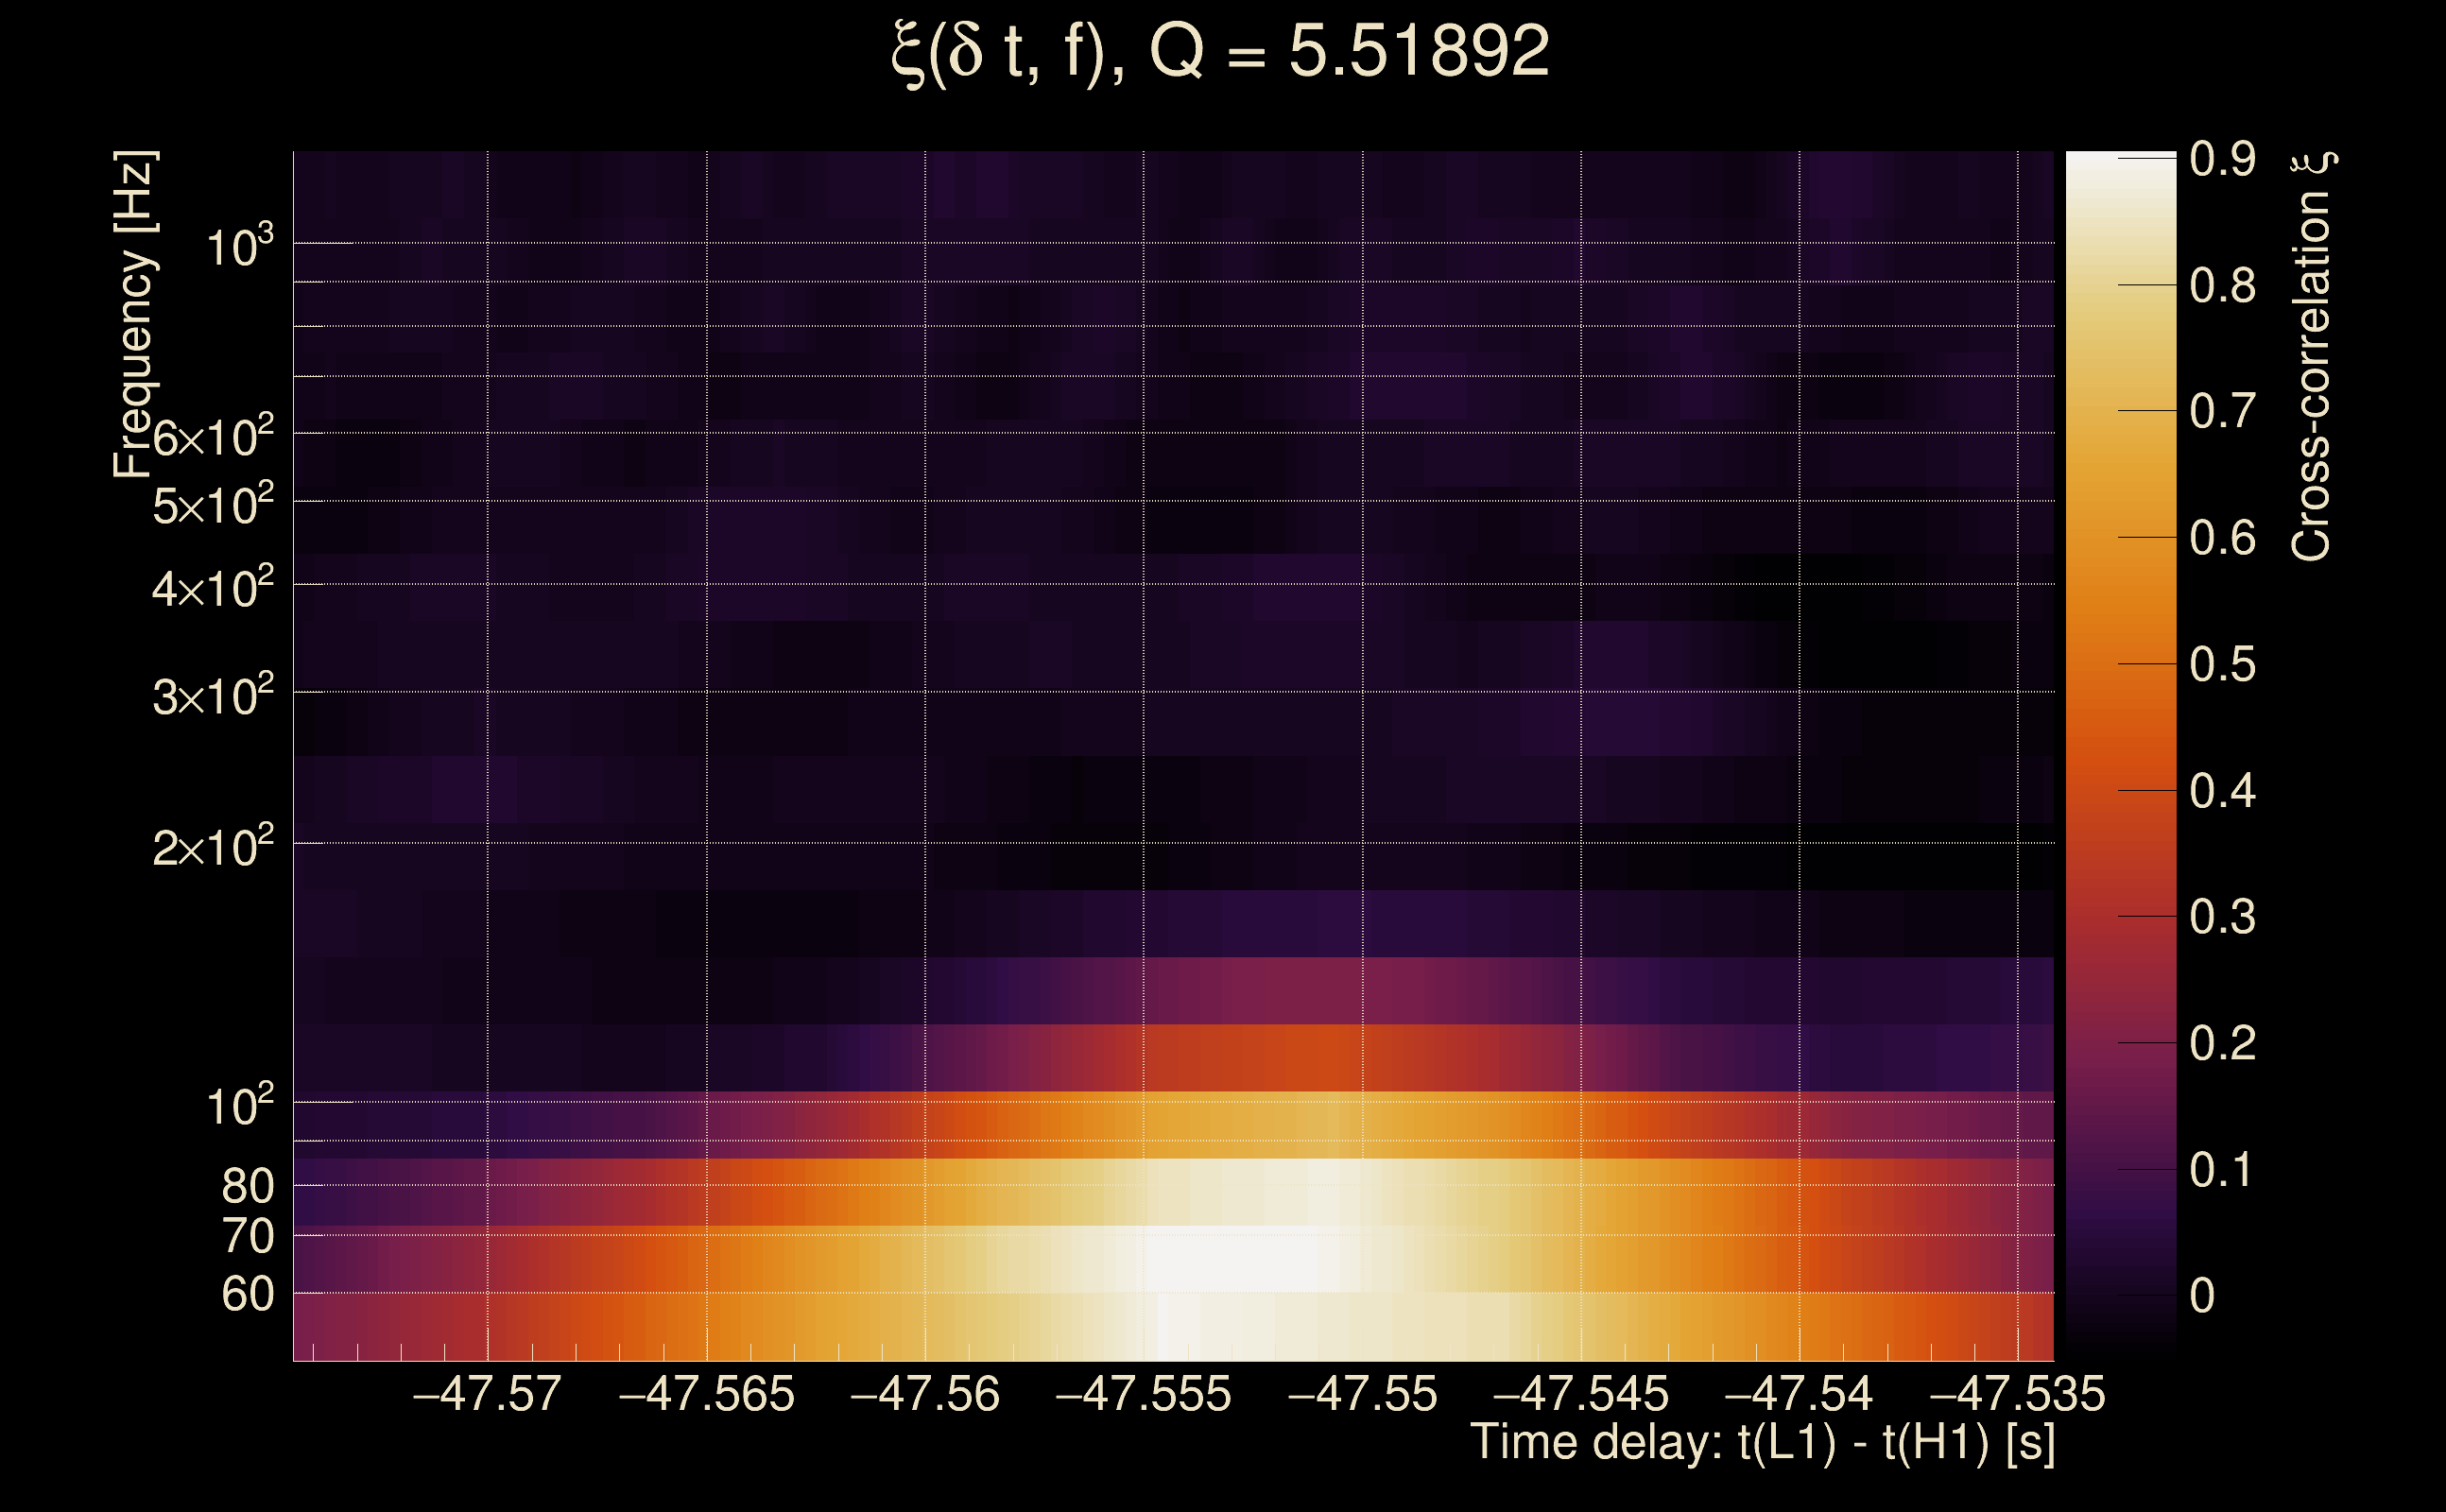Click the 4×10² frequency tick label
Screen dimensions: 2446x1512
pyautogui.click(x=212, y=589)
